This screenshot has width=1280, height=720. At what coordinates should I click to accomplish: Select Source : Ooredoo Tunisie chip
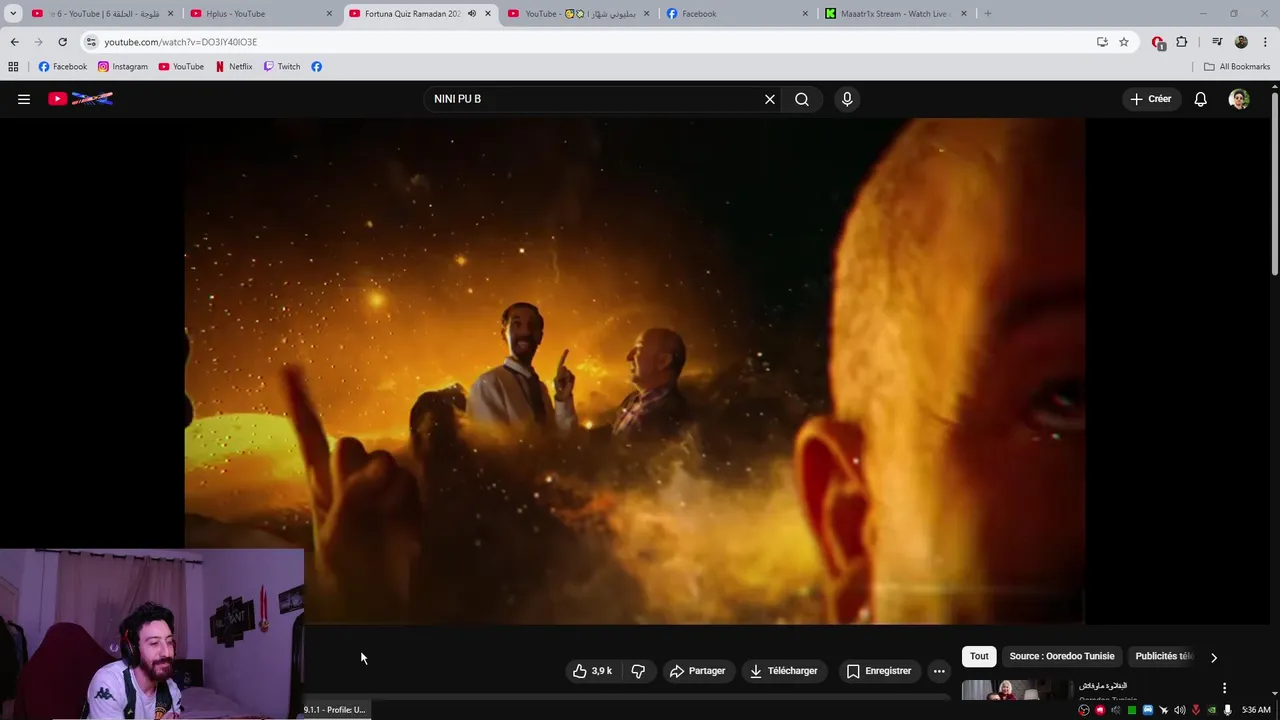coord(1061,656)
